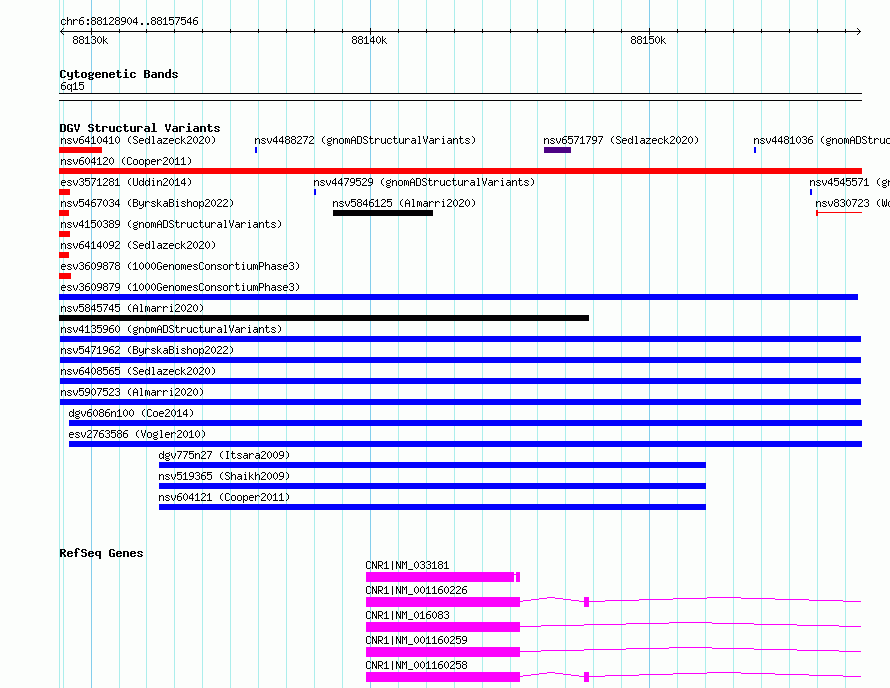Select the 6q15 cytogenetic band label
Viewport: 890px width, 688px height.
coord(72,86)
